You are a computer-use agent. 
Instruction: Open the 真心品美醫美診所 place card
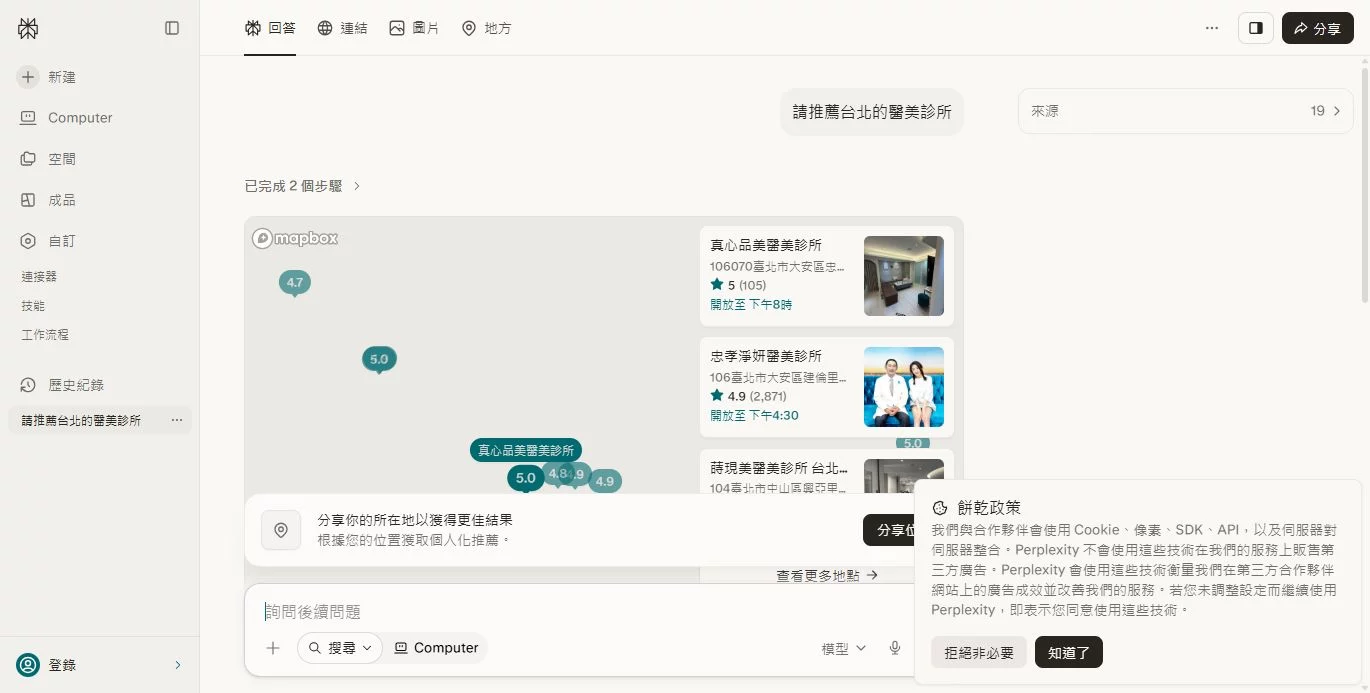click(827, 276)
